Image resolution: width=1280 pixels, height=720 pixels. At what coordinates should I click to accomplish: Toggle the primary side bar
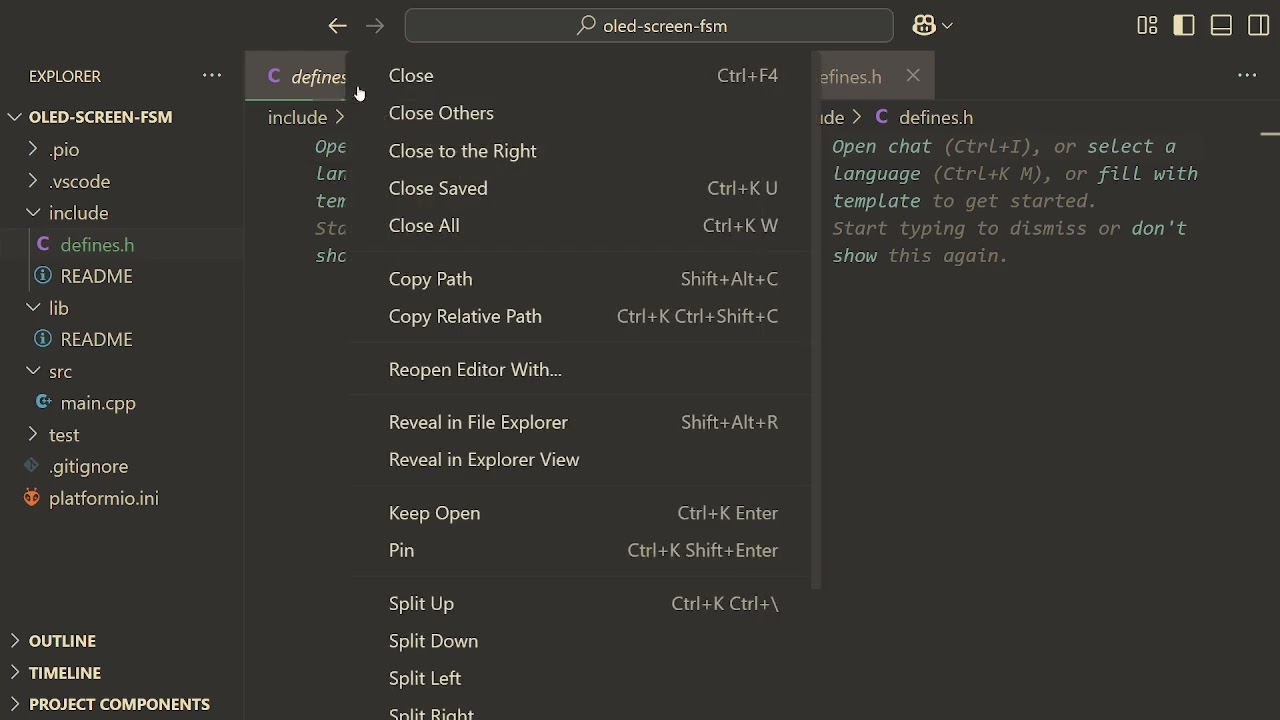(x=1184, y=26)
